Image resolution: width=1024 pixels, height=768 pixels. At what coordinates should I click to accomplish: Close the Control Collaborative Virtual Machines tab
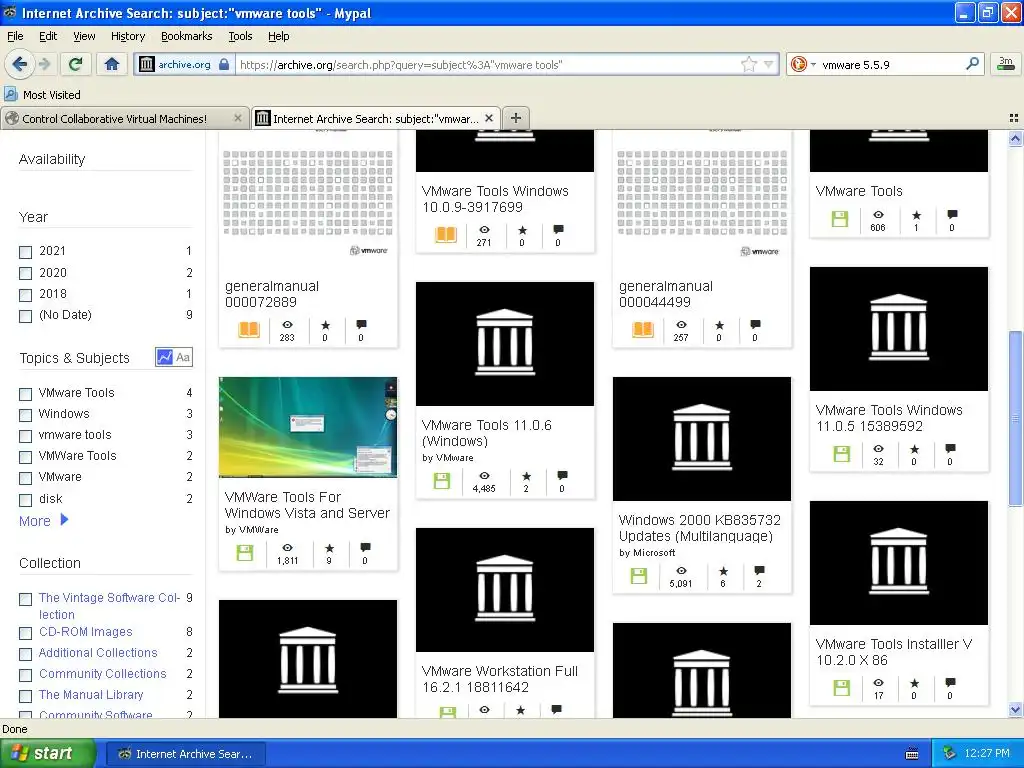point(238,118)
